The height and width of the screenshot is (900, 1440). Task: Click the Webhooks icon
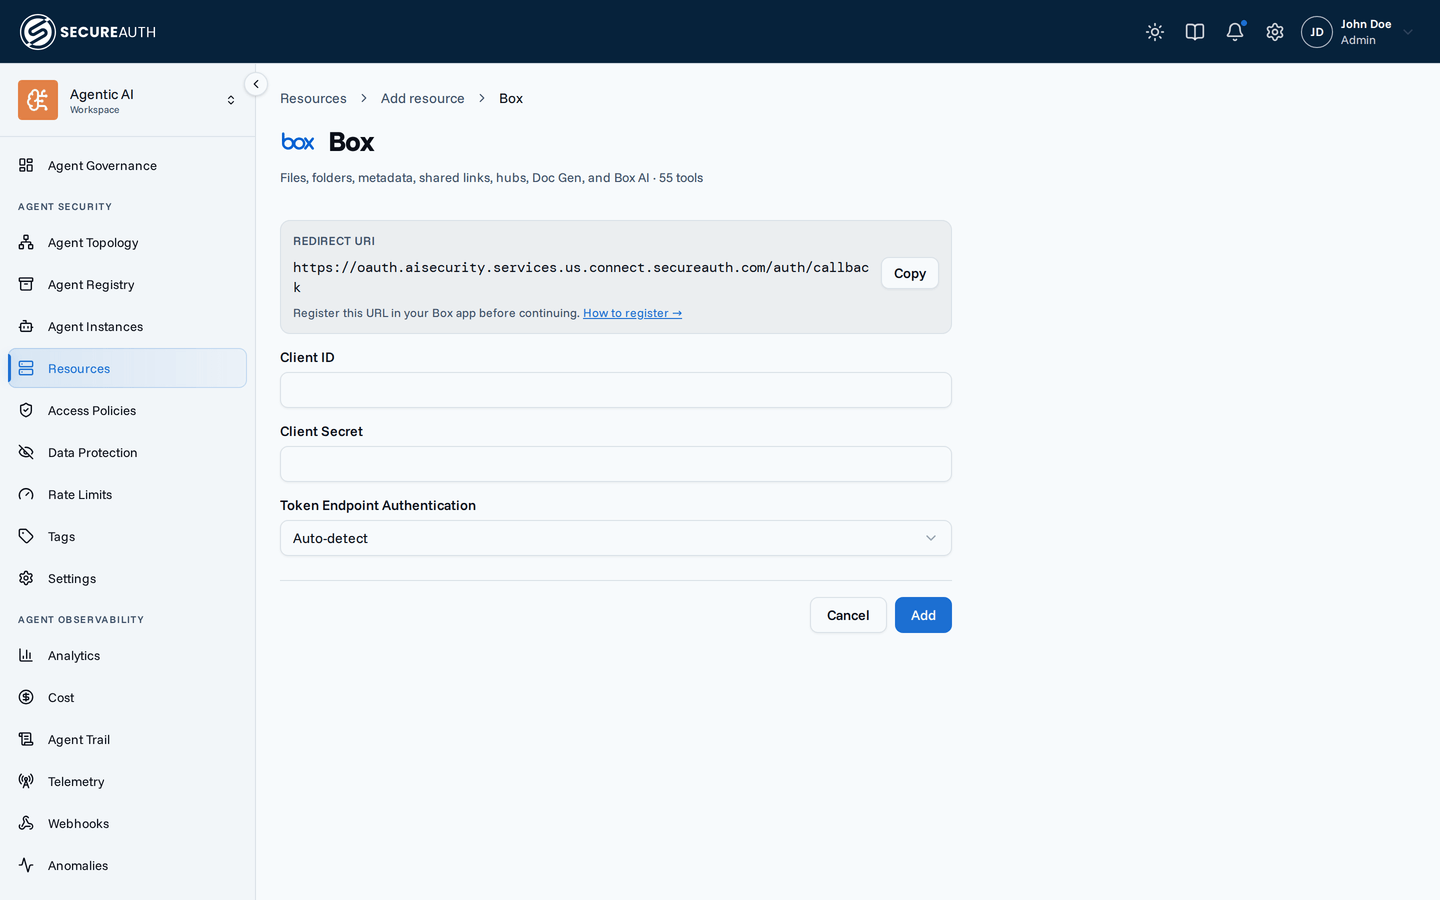(26, 823)
